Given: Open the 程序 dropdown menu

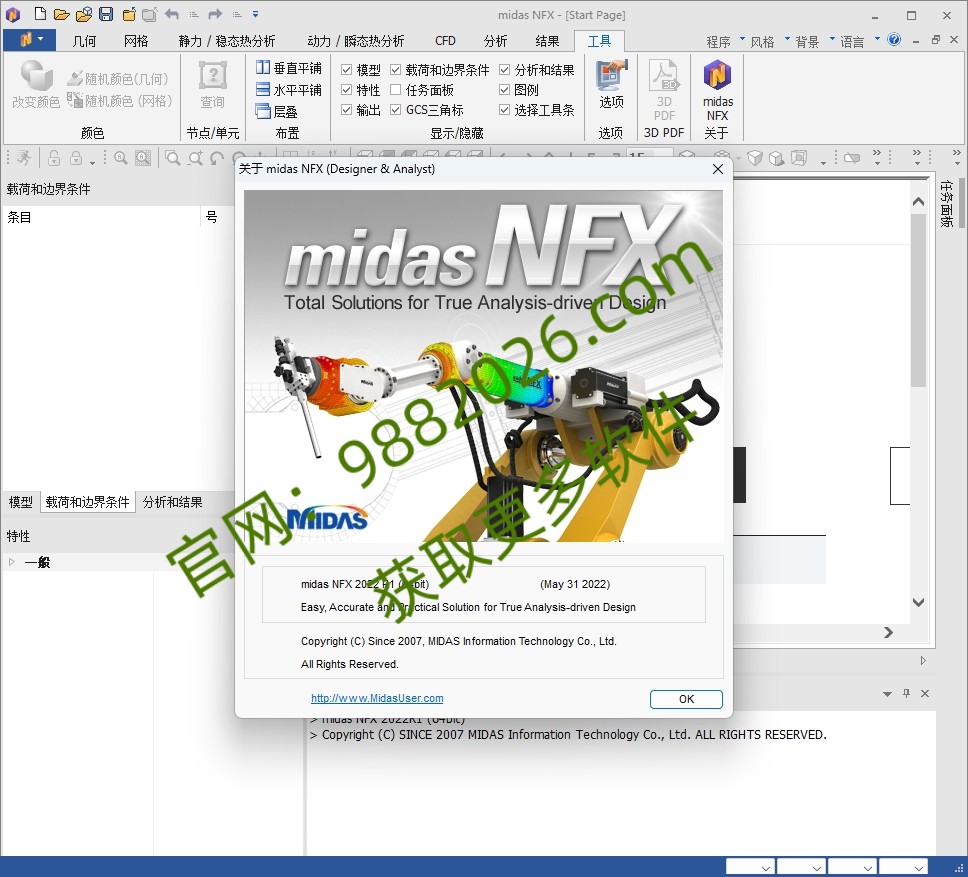Looking at the screenshot, I should [x=725, y=41].
